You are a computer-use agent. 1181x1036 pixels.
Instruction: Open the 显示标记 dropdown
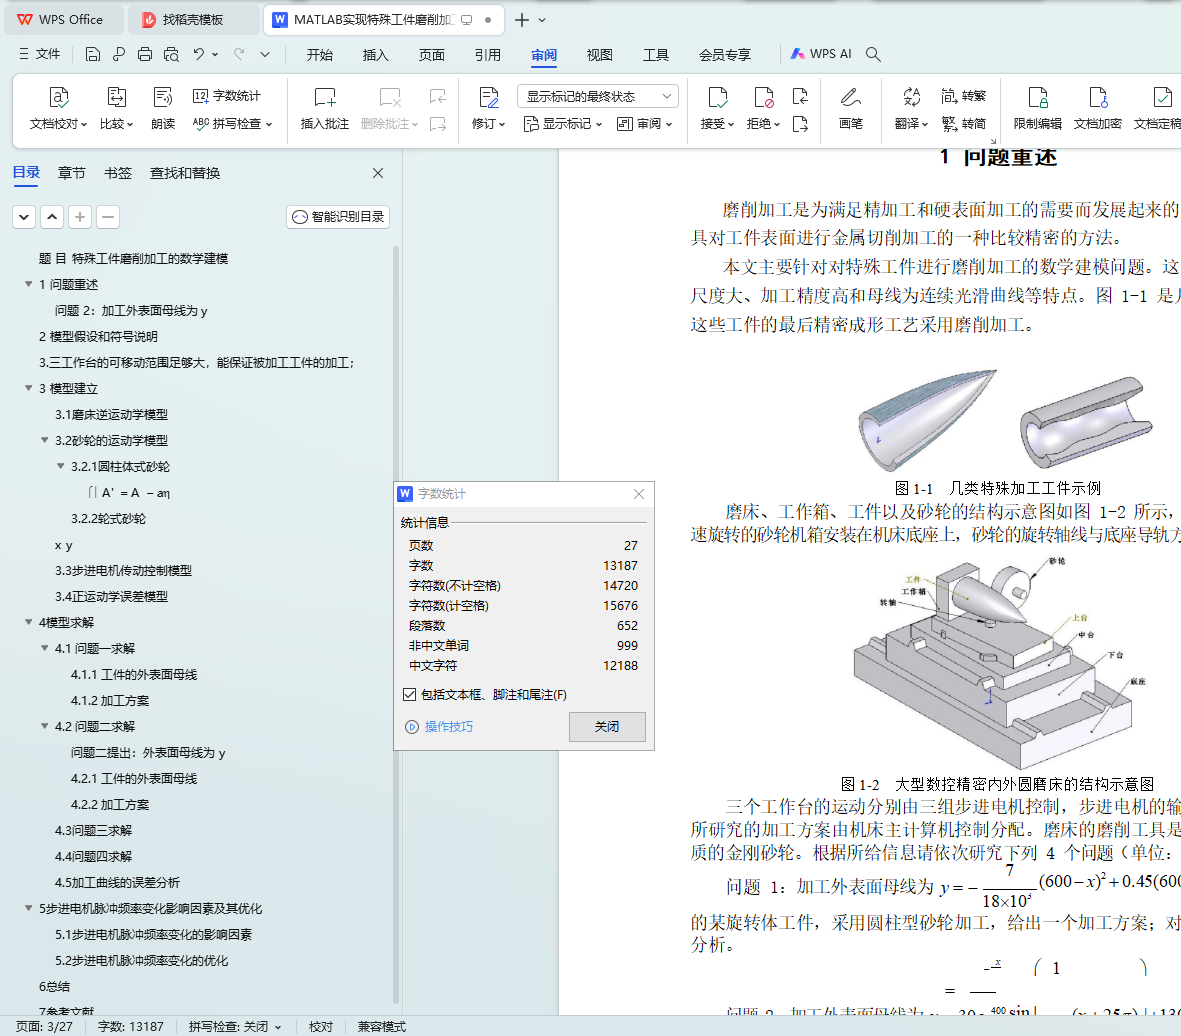[563, 124]
